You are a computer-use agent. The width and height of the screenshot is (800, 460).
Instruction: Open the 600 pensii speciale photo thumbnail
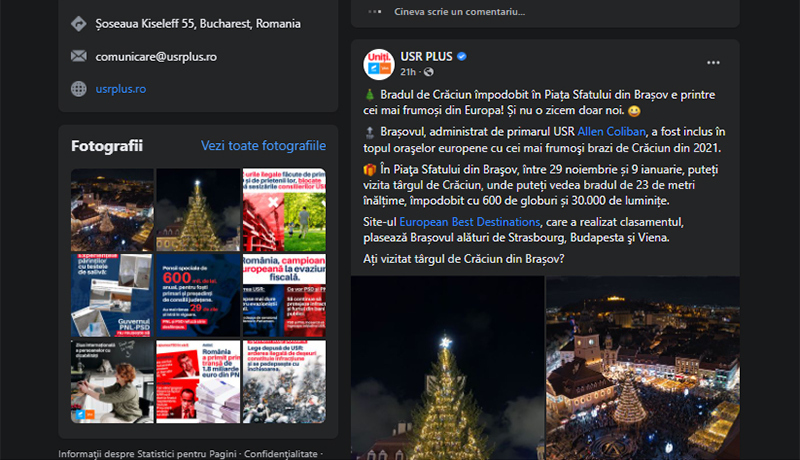tap(198, 295)
